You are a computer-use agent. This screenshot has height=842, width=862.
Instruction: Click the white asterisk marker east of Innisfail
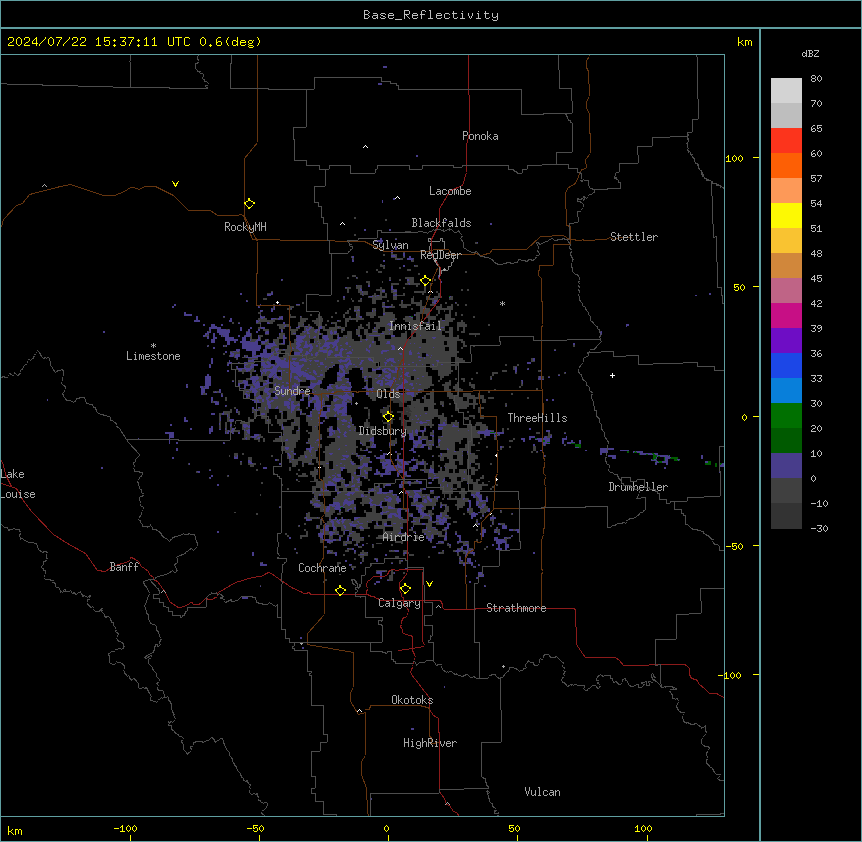click(x=502, y=303)
